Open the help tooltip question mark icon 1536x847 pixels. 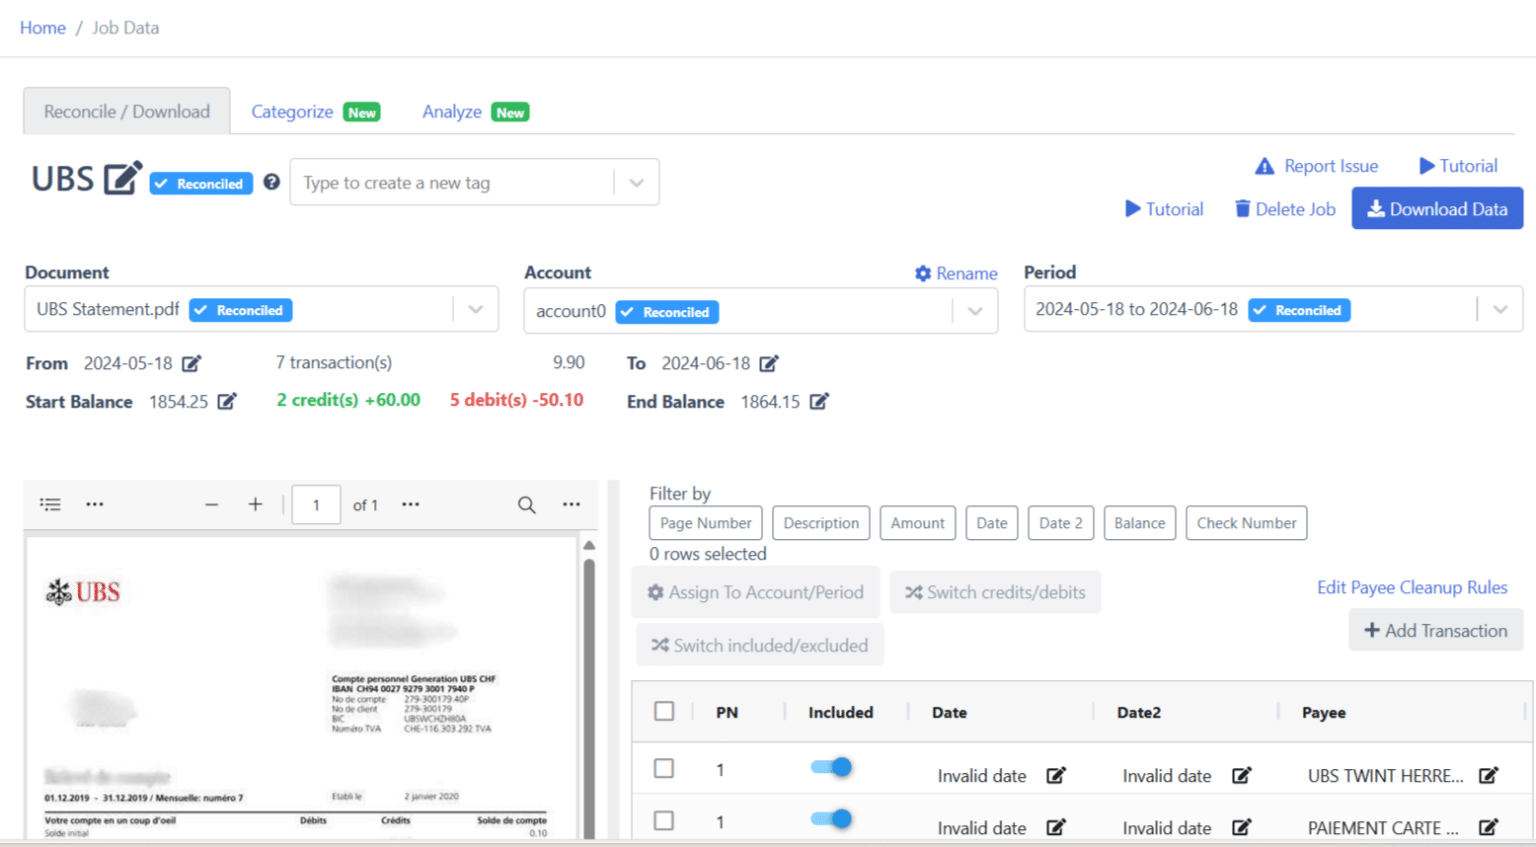pyautogui.click(x=271, y=184)
